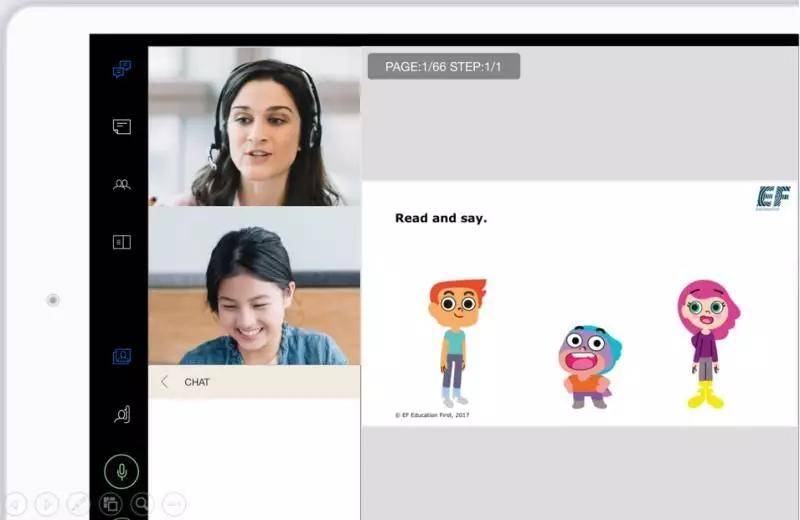Select the teacher's video feed with headset

click(x=254, y=126)
